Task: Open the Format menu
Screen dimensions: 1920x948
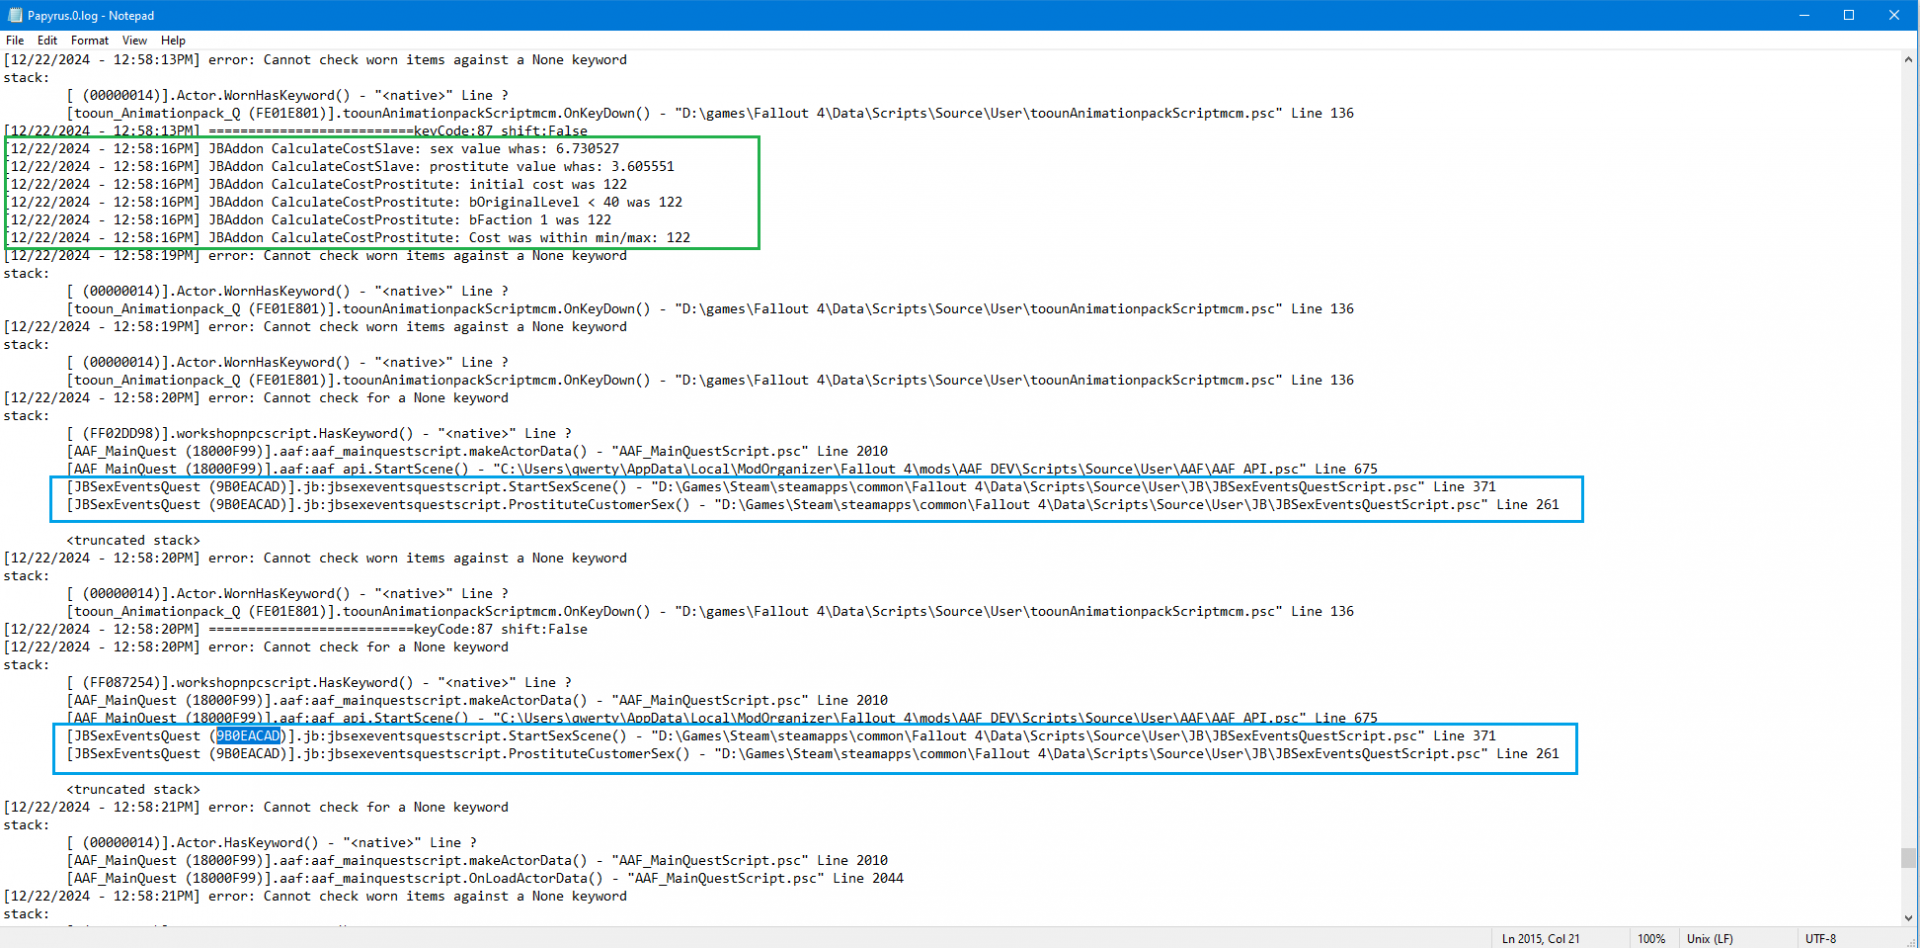Action: (89, 40)
